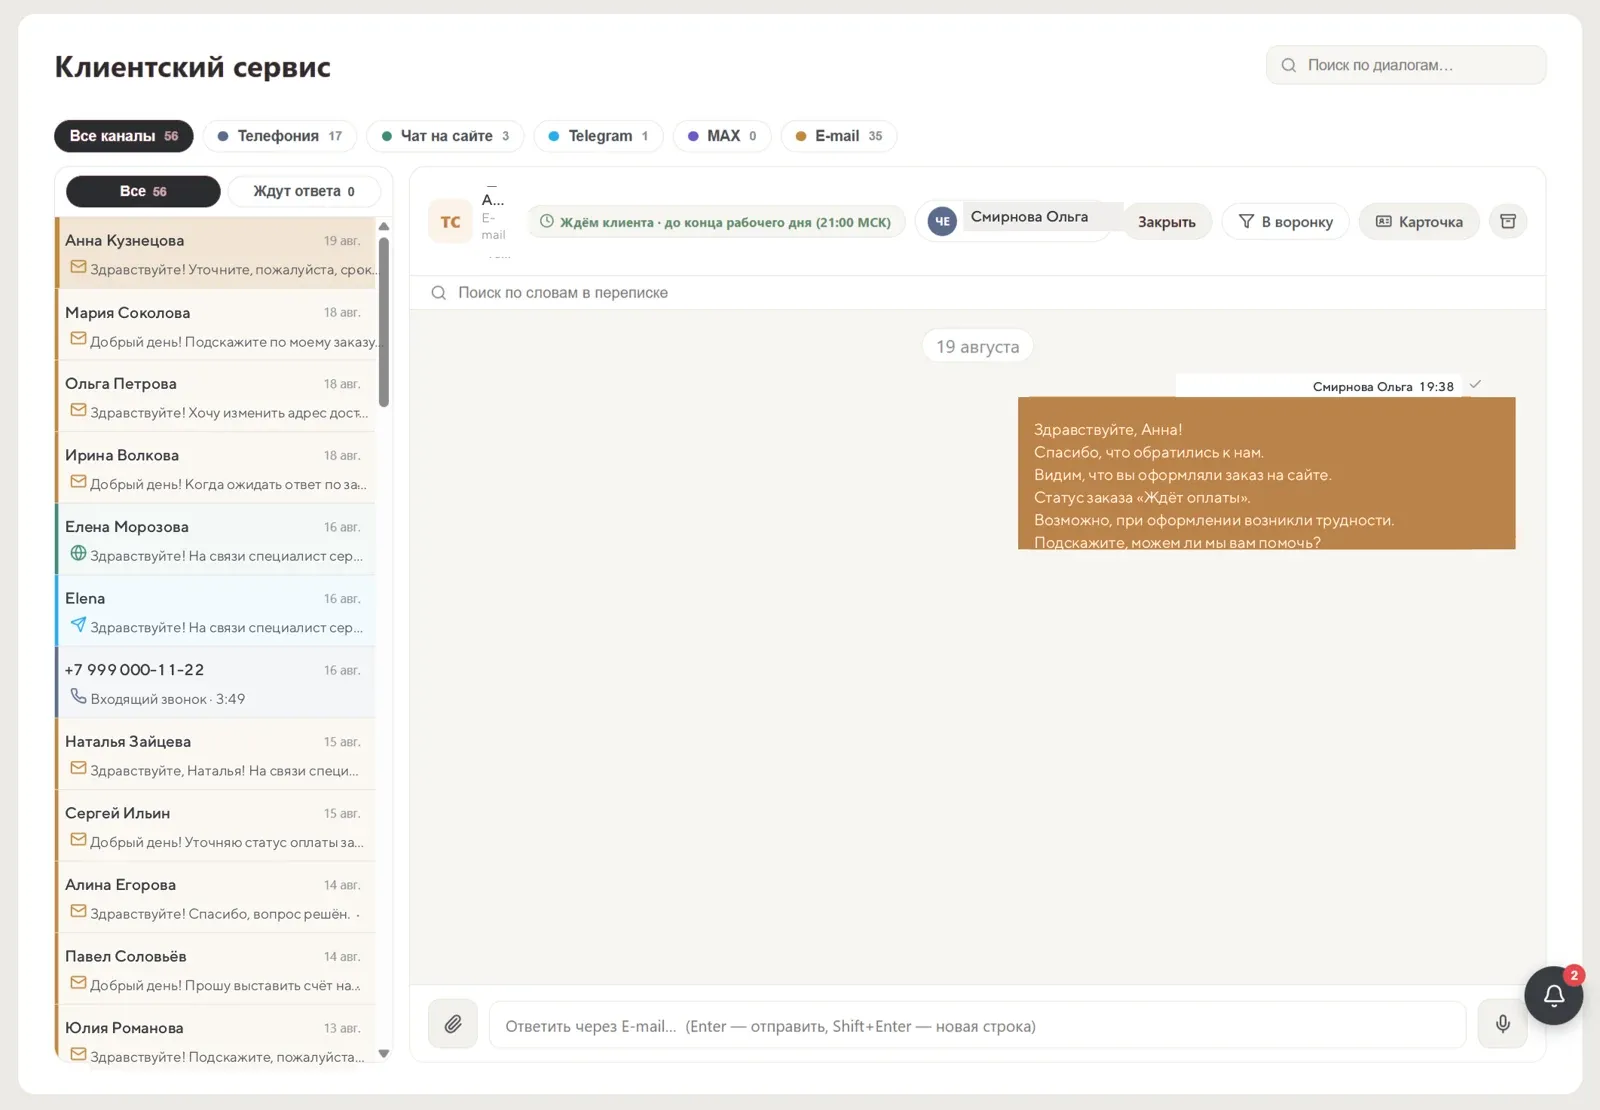Screen dimensions: 1600x1110
Task: Click the mail icon in Мария Соколова row
Action: (x=78, y=339)
